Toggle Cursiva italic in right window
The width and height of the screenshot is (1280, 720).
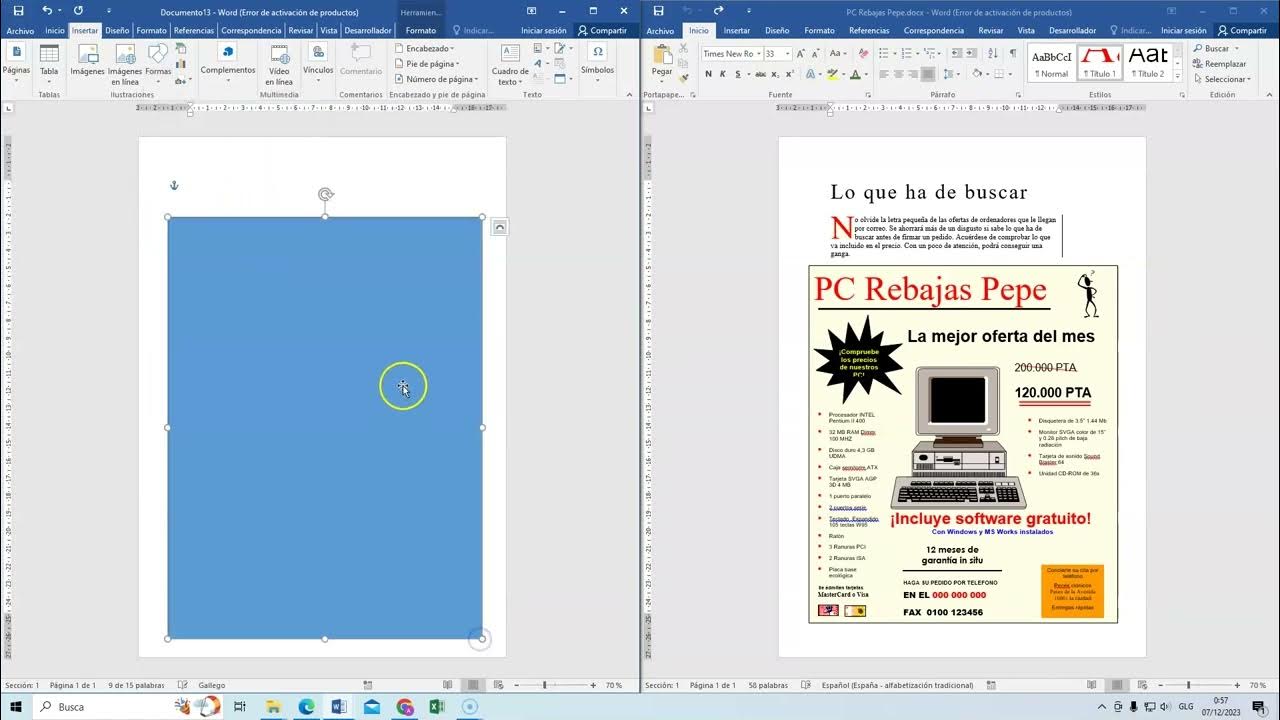click(x=722, y=74)
